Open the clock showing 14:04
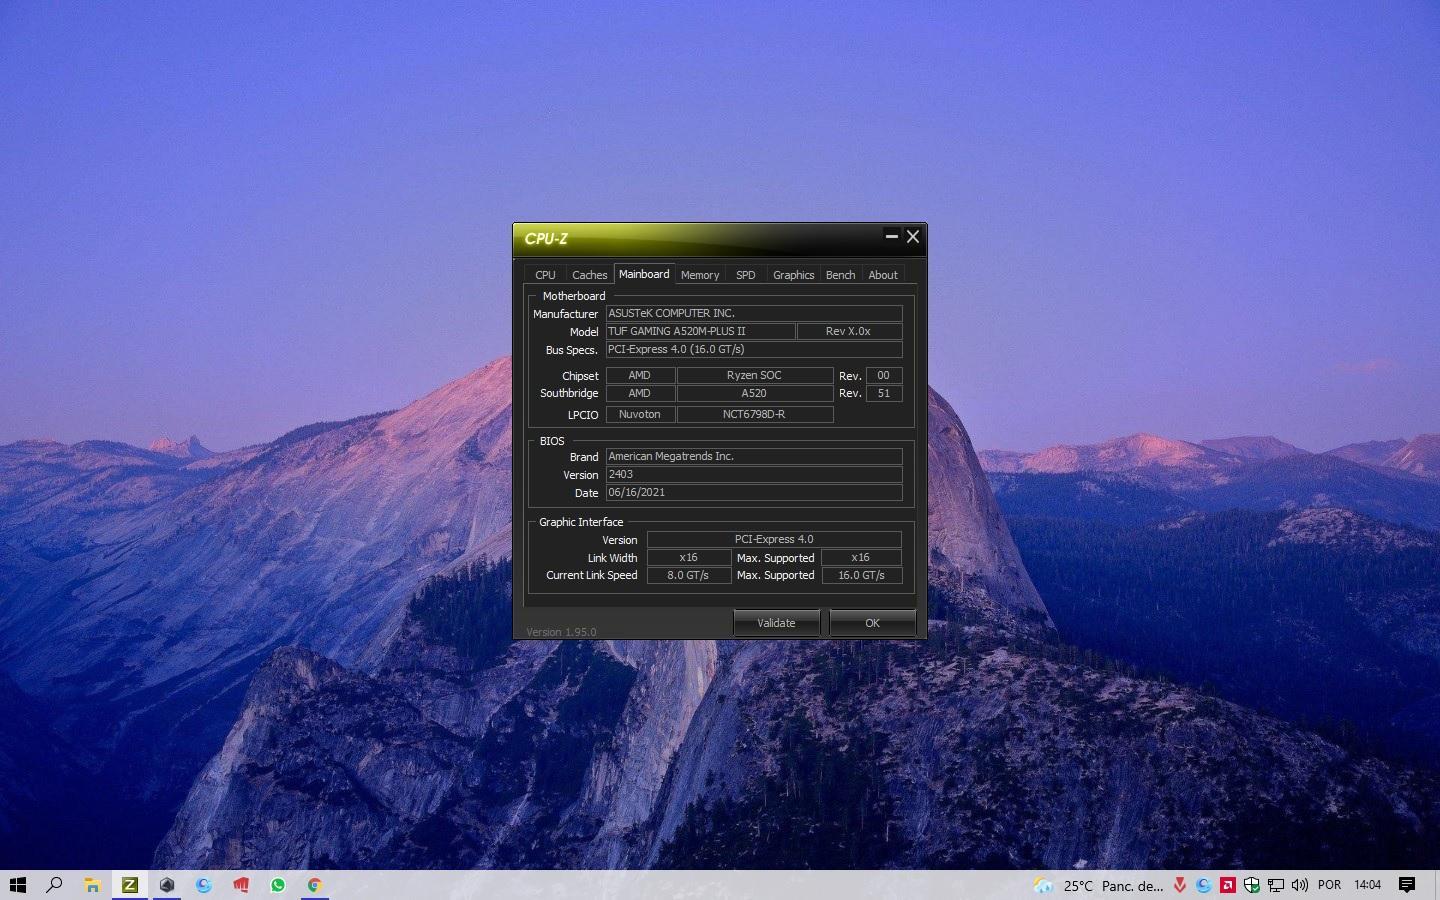This screenshot has width=1440, height=900. tap(1368, 885)
